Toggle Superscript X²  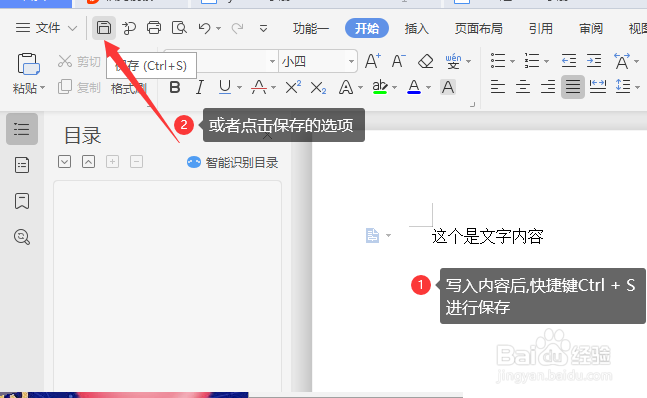[293, 87]
